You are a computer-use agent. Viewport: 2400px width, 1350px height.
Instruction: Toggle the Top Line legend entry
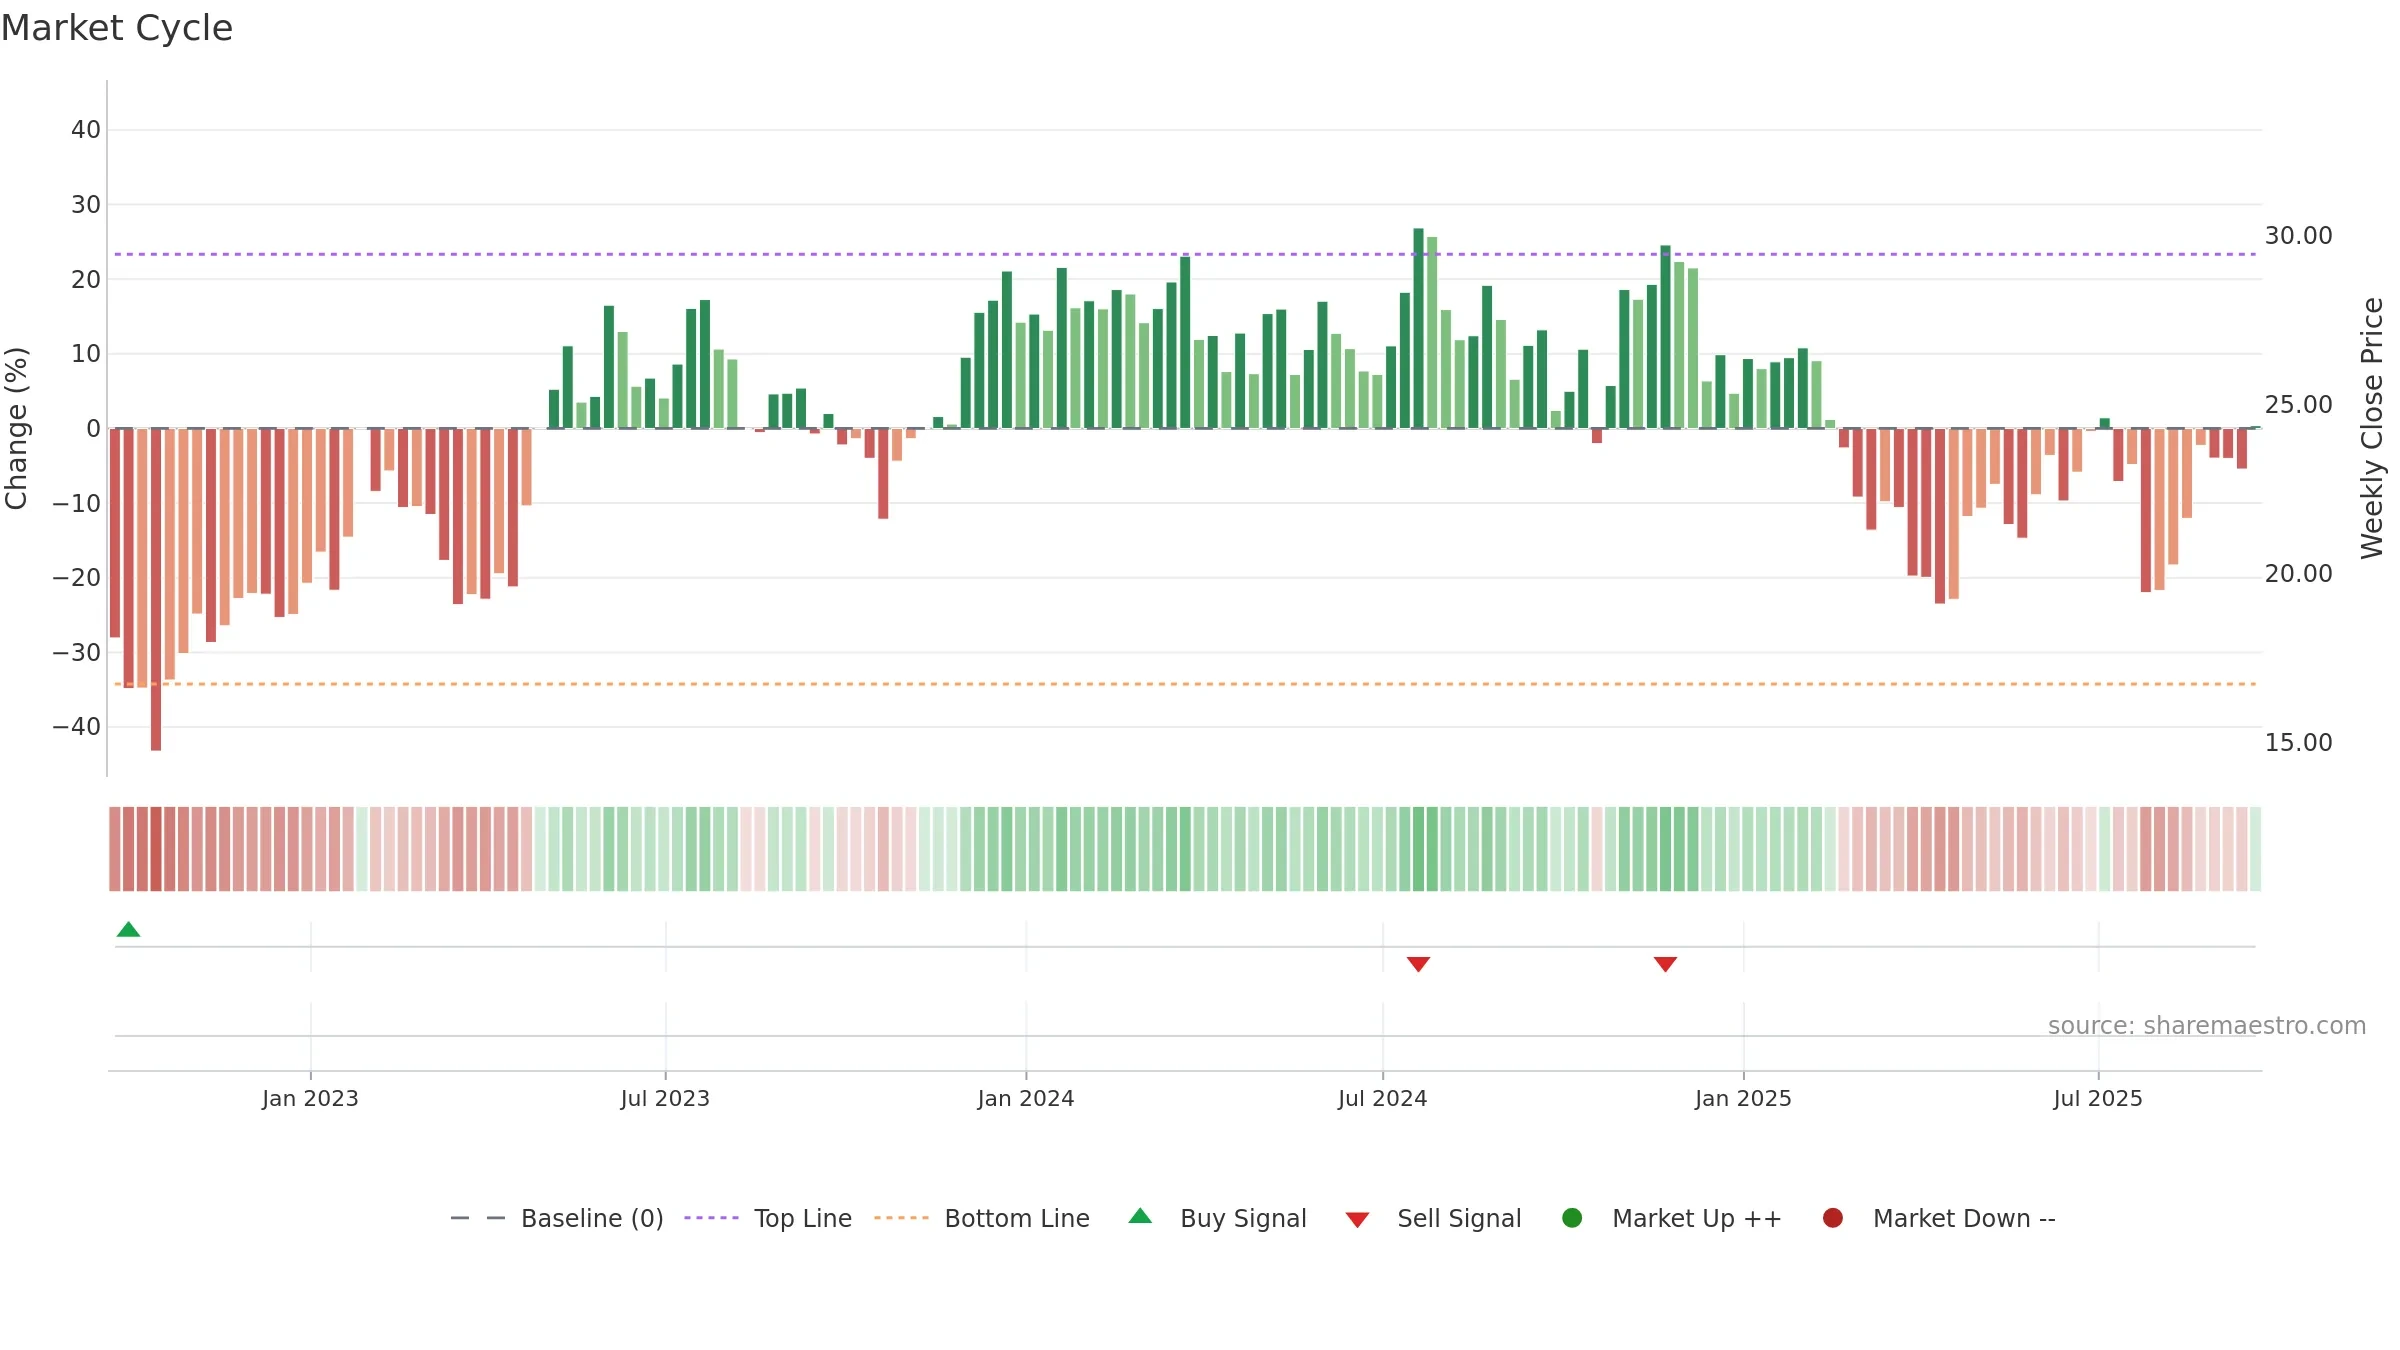point(768,1218)
